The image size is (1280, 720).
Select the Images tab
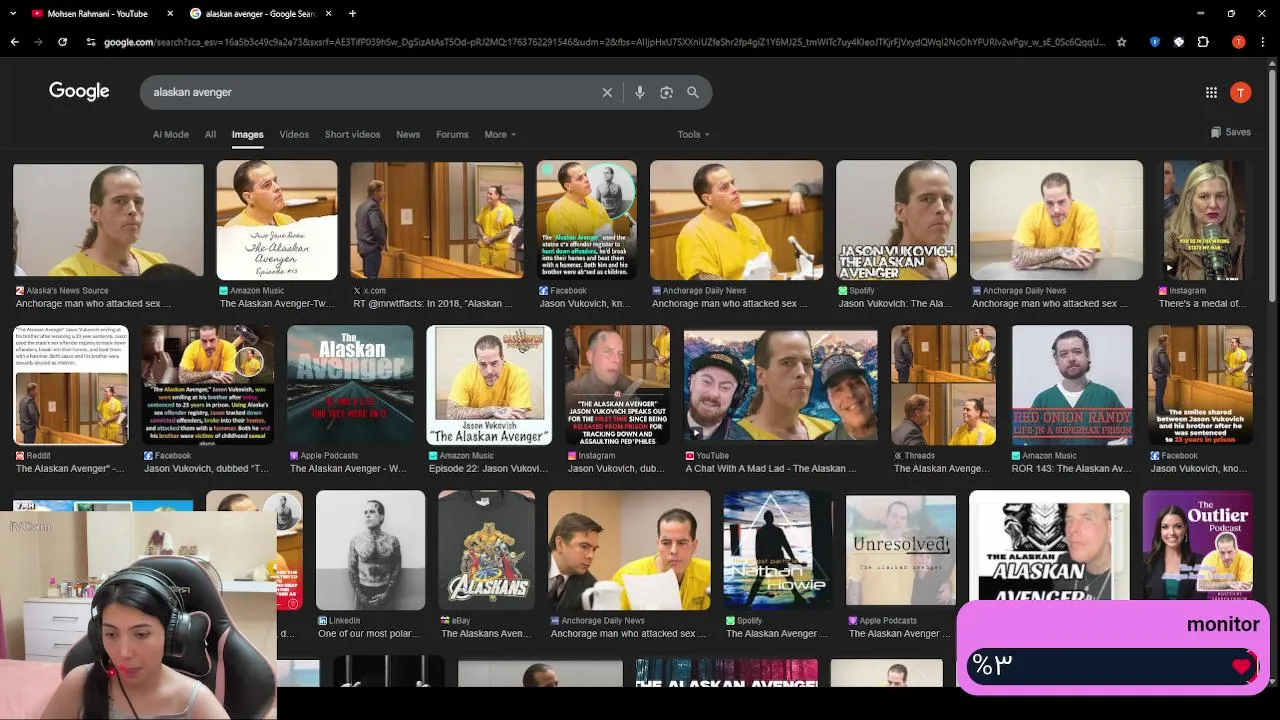(247, 134)
